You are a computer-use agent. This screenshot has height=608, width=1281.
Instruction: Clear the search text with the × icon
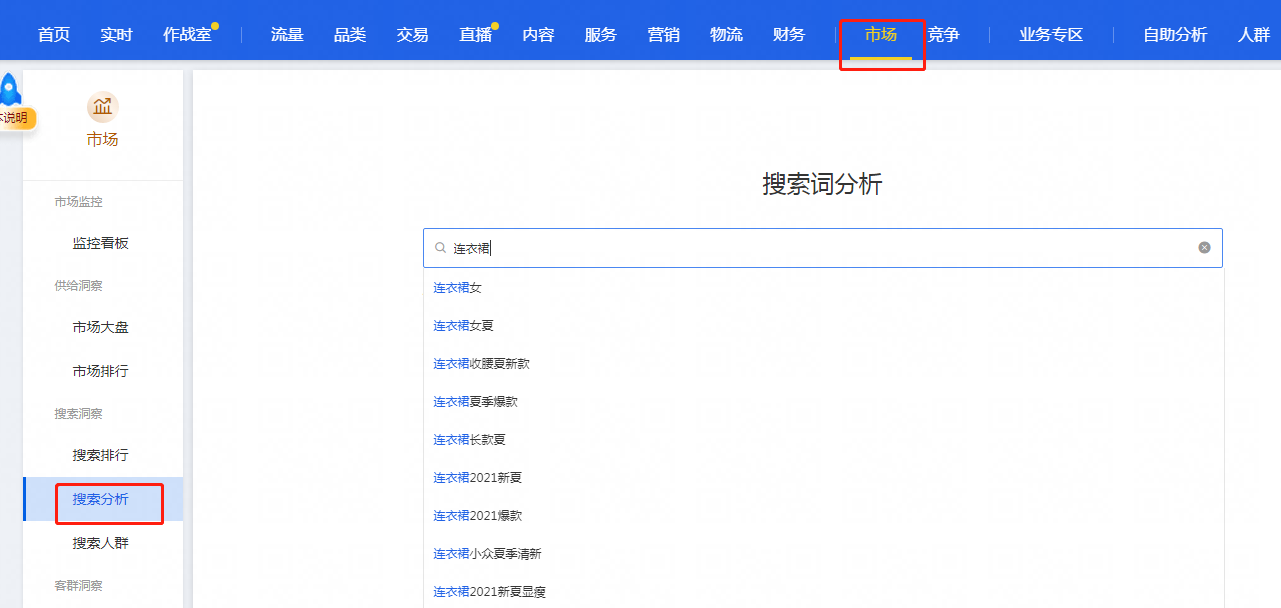point(1204,247)
